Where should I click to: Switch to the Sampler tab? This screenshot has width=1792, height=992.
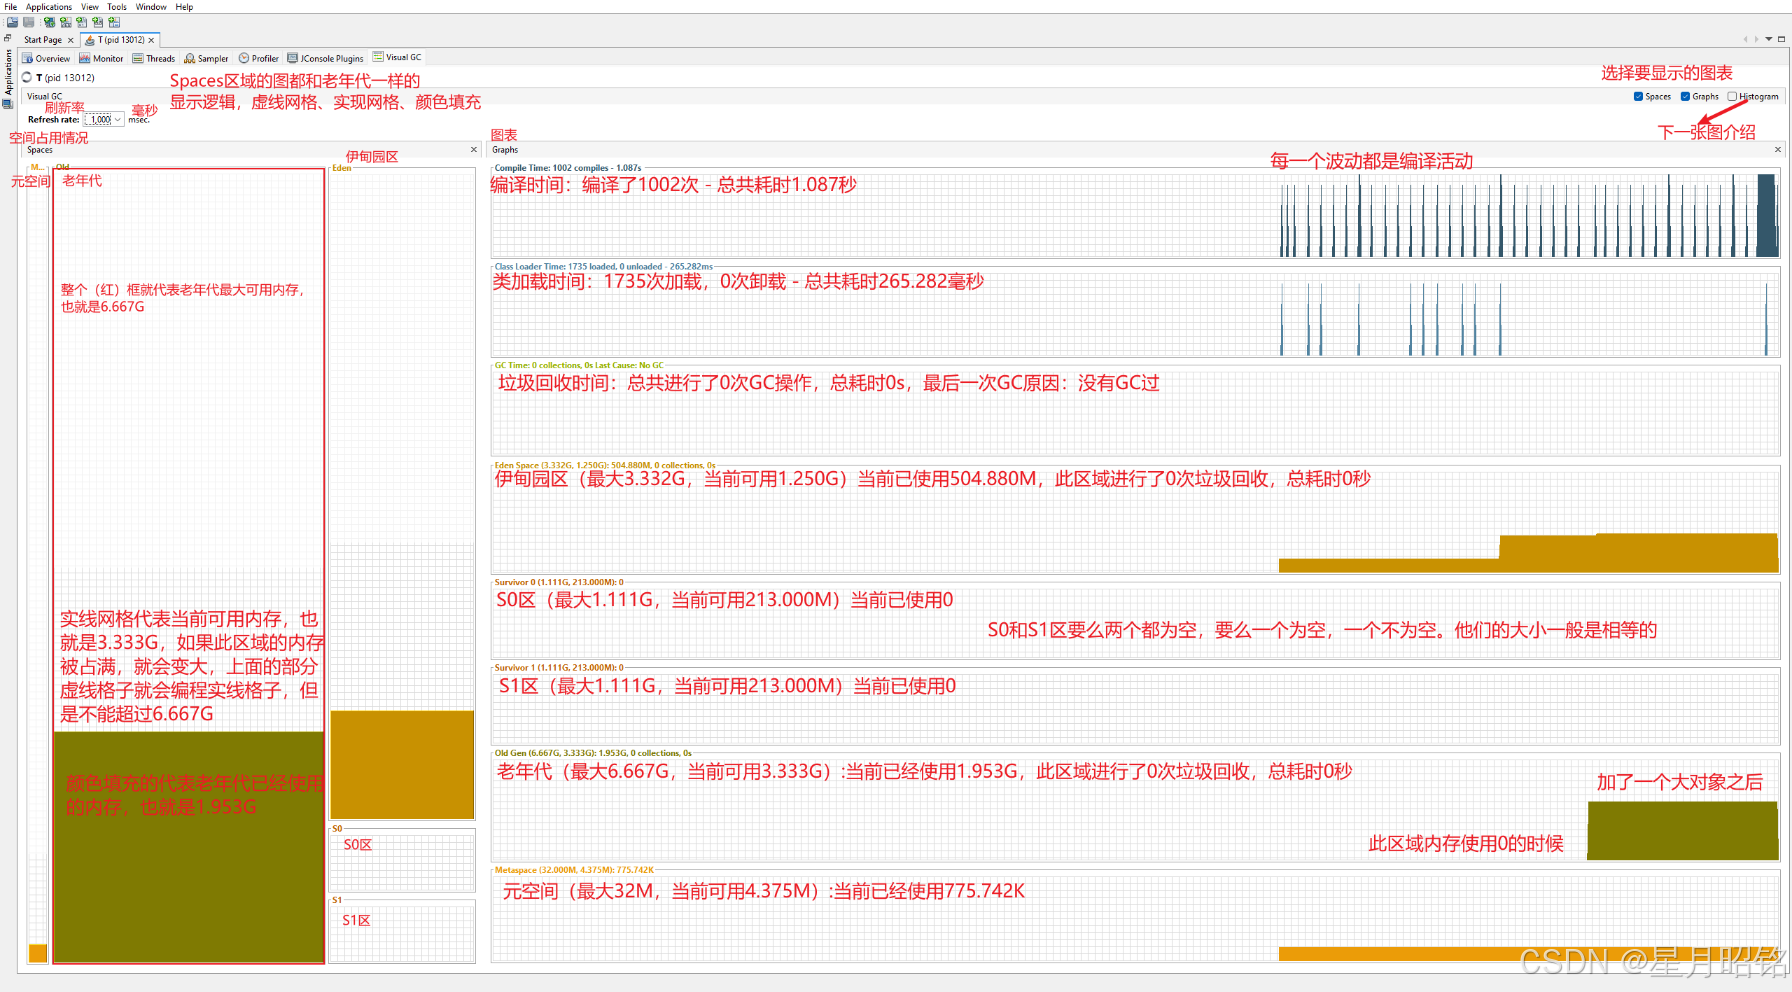(206, 58)
